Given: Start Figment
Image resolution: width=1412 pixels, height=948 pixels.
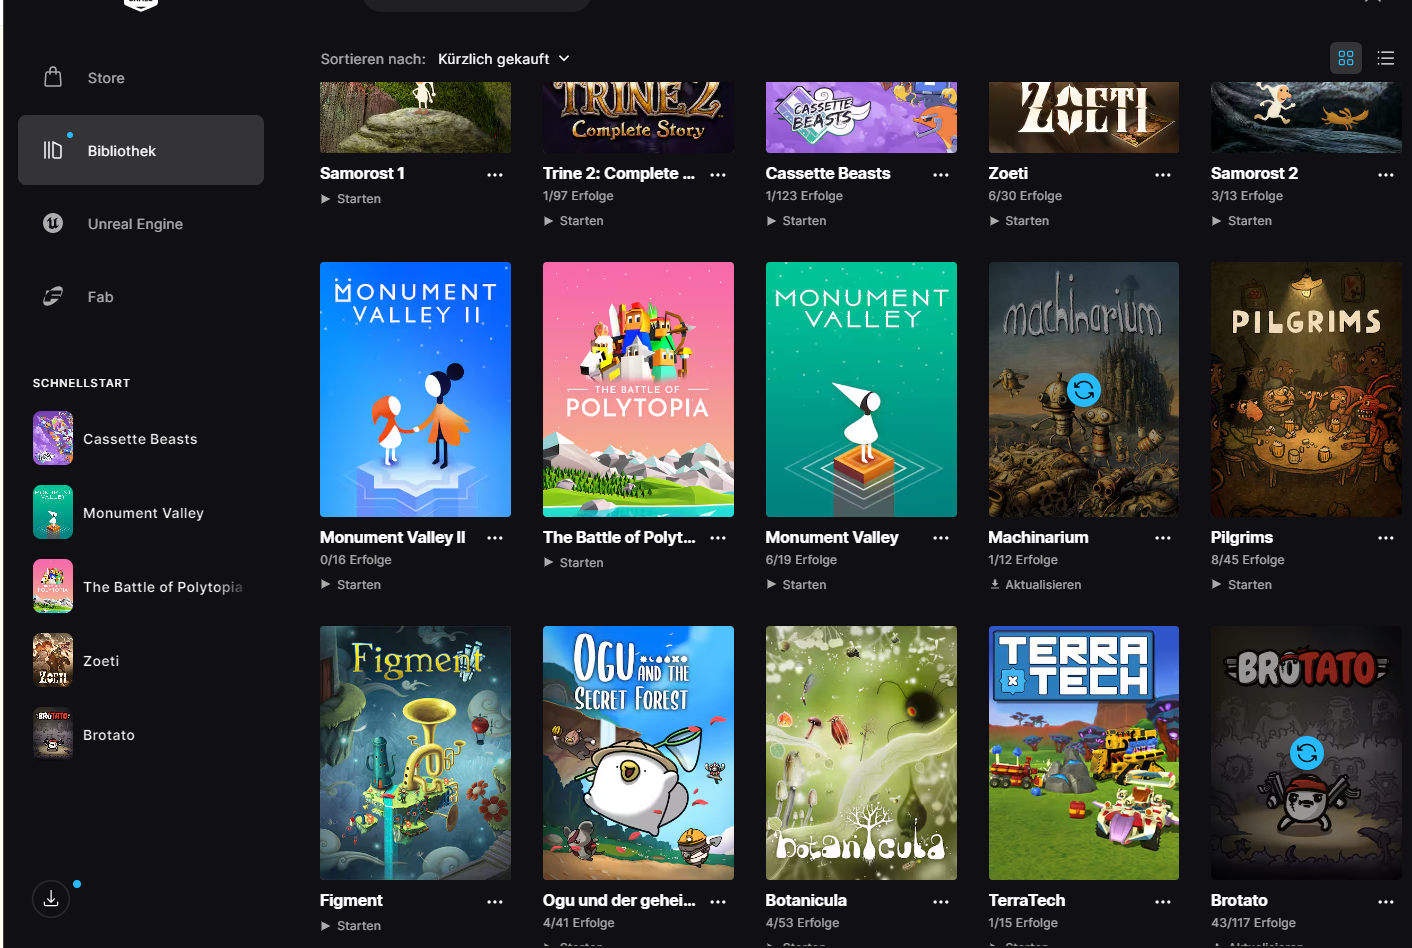Looking at the screenshot, I should 351,926.
